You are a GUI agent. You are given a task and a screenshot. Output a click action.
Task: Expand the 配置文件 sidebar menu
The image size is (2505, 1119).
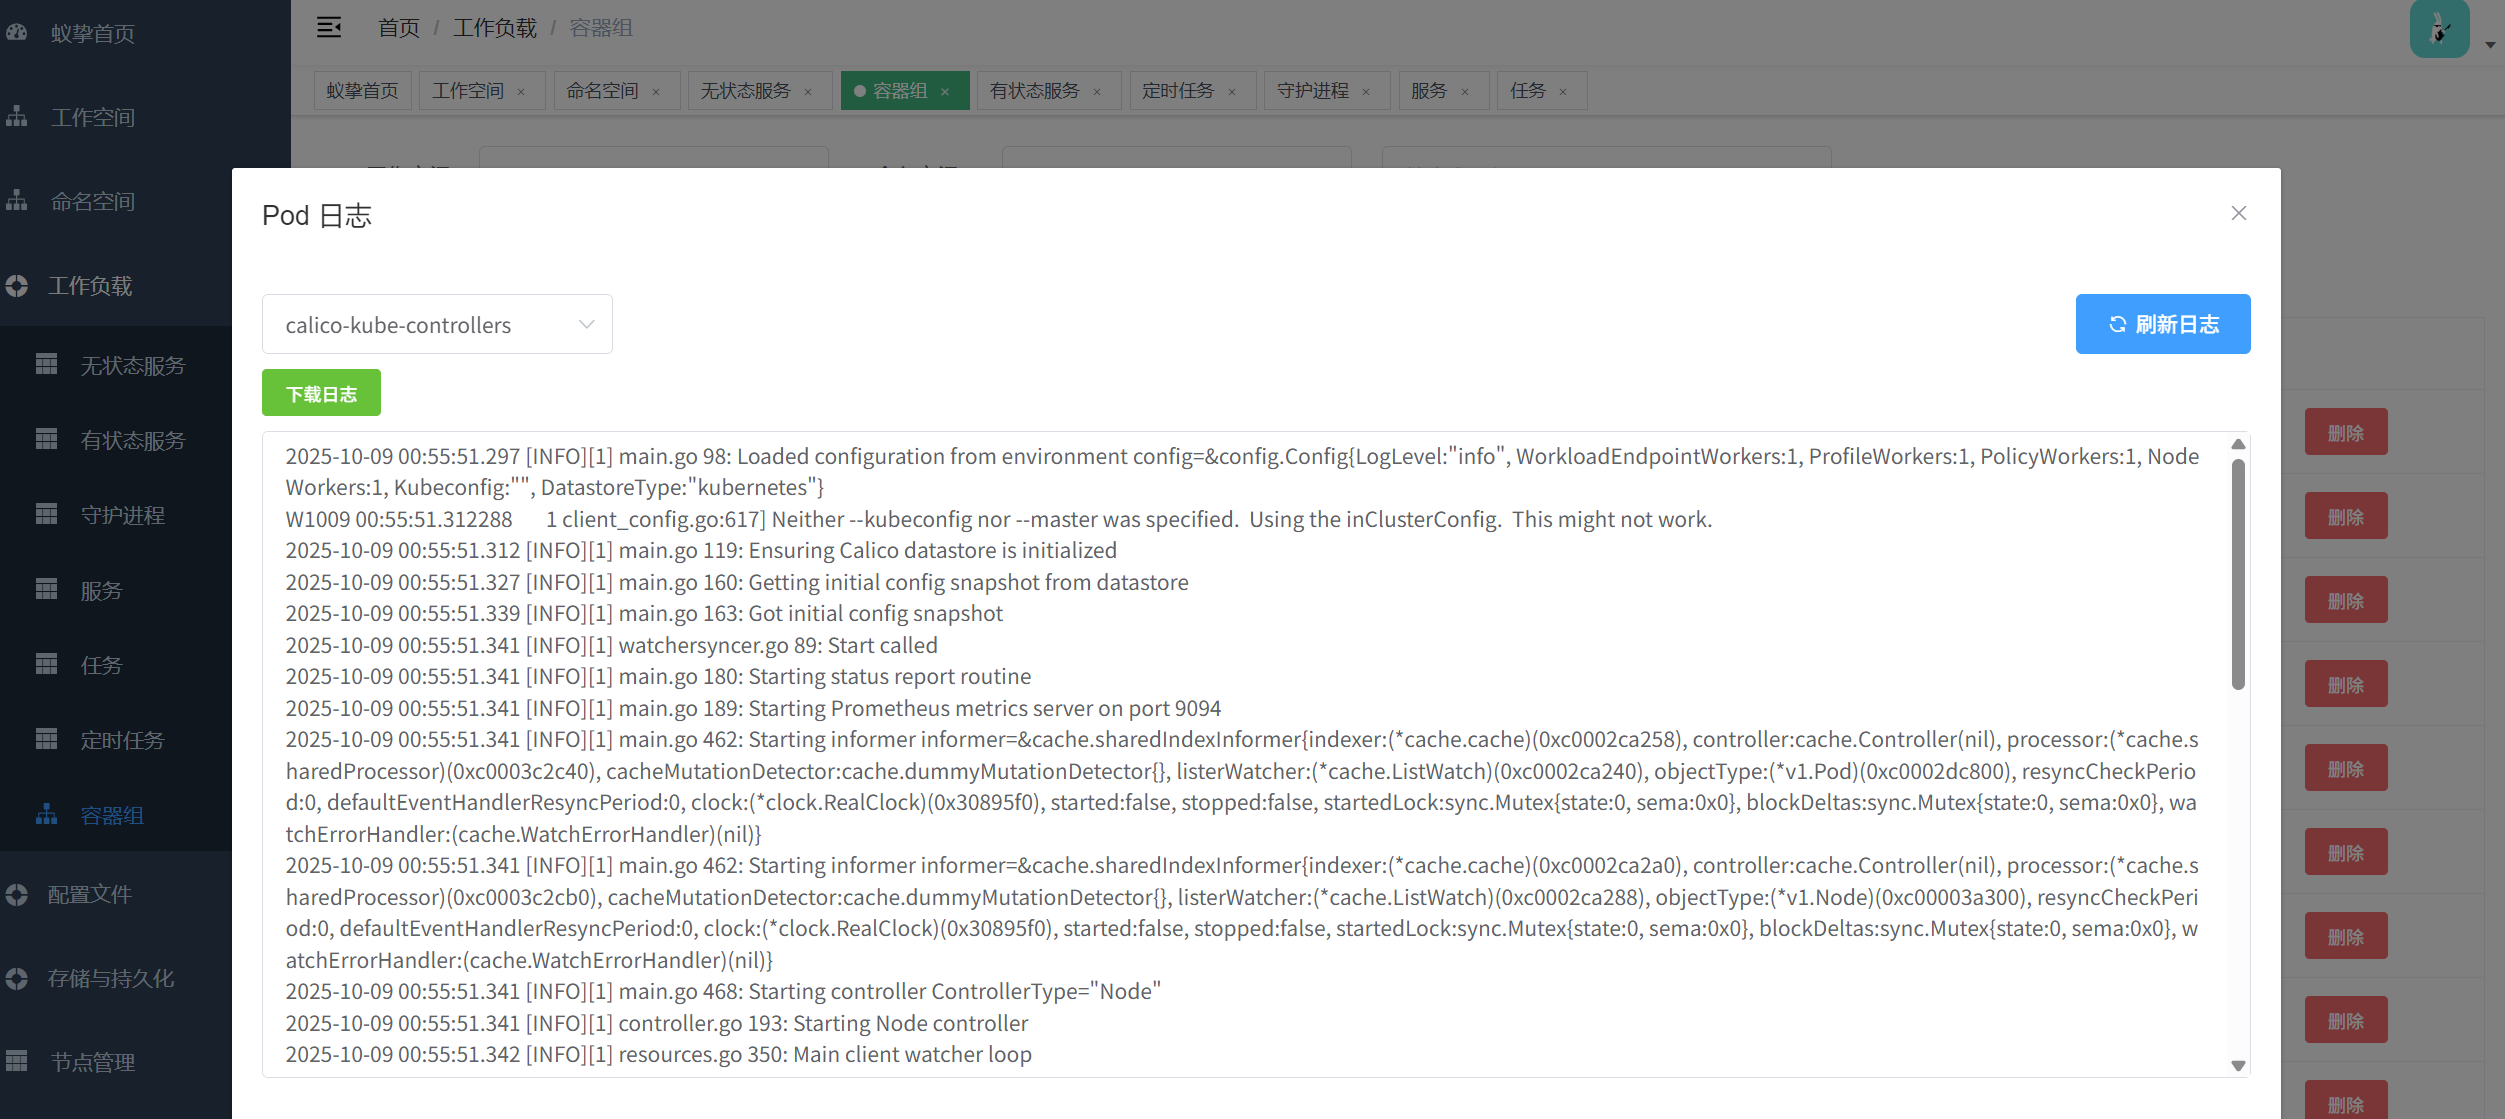90,894
